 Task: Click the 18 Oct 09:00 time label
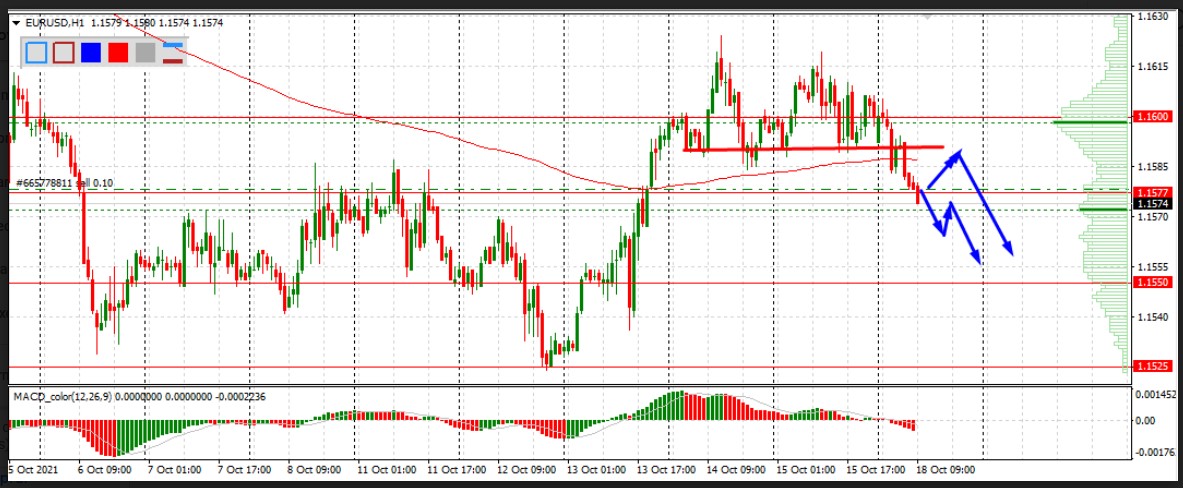coord(946,469)
